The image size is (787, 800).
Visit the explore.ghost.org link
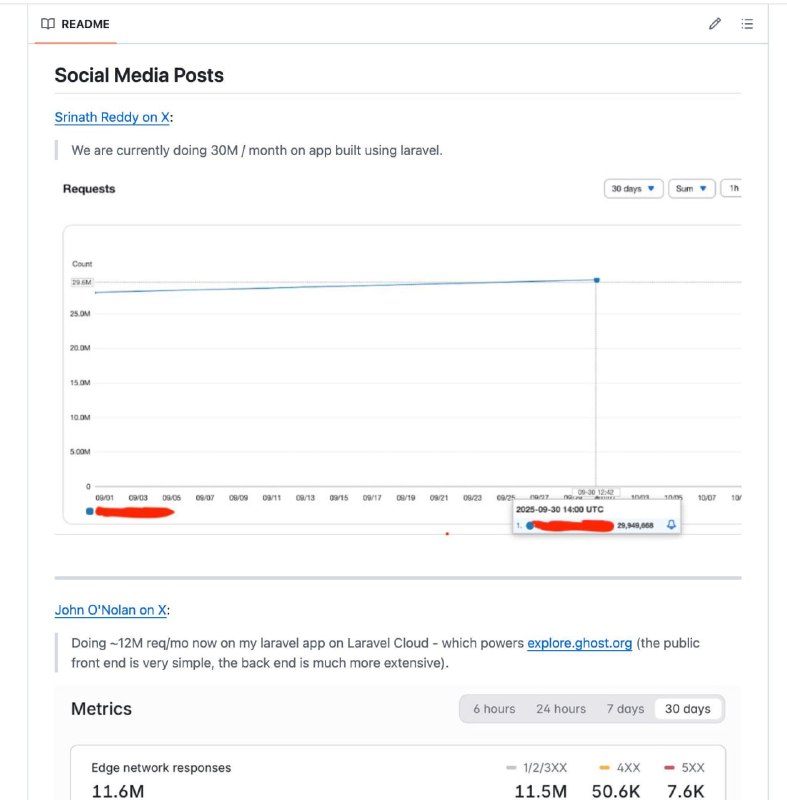pyautogui.click(x=580, y=643)
